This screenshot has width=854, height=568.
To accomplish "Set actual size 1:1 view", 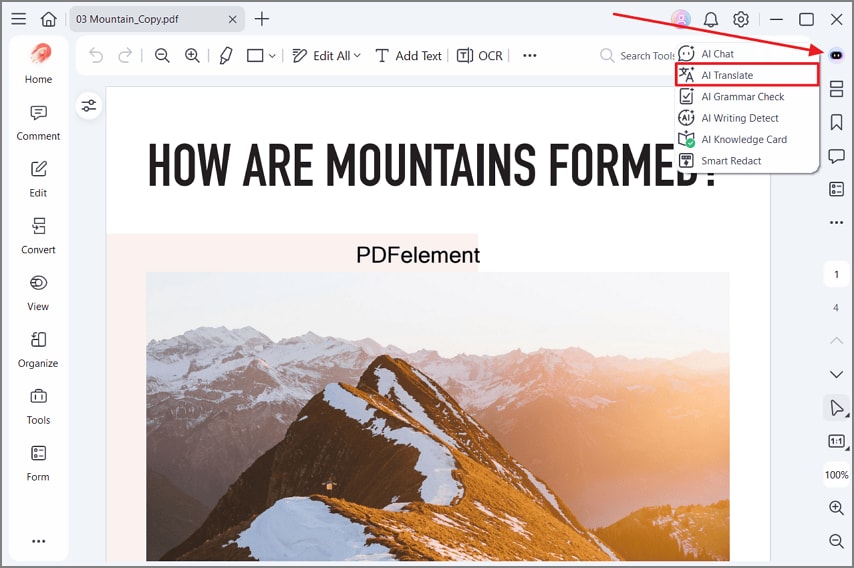I will [837, 441].
